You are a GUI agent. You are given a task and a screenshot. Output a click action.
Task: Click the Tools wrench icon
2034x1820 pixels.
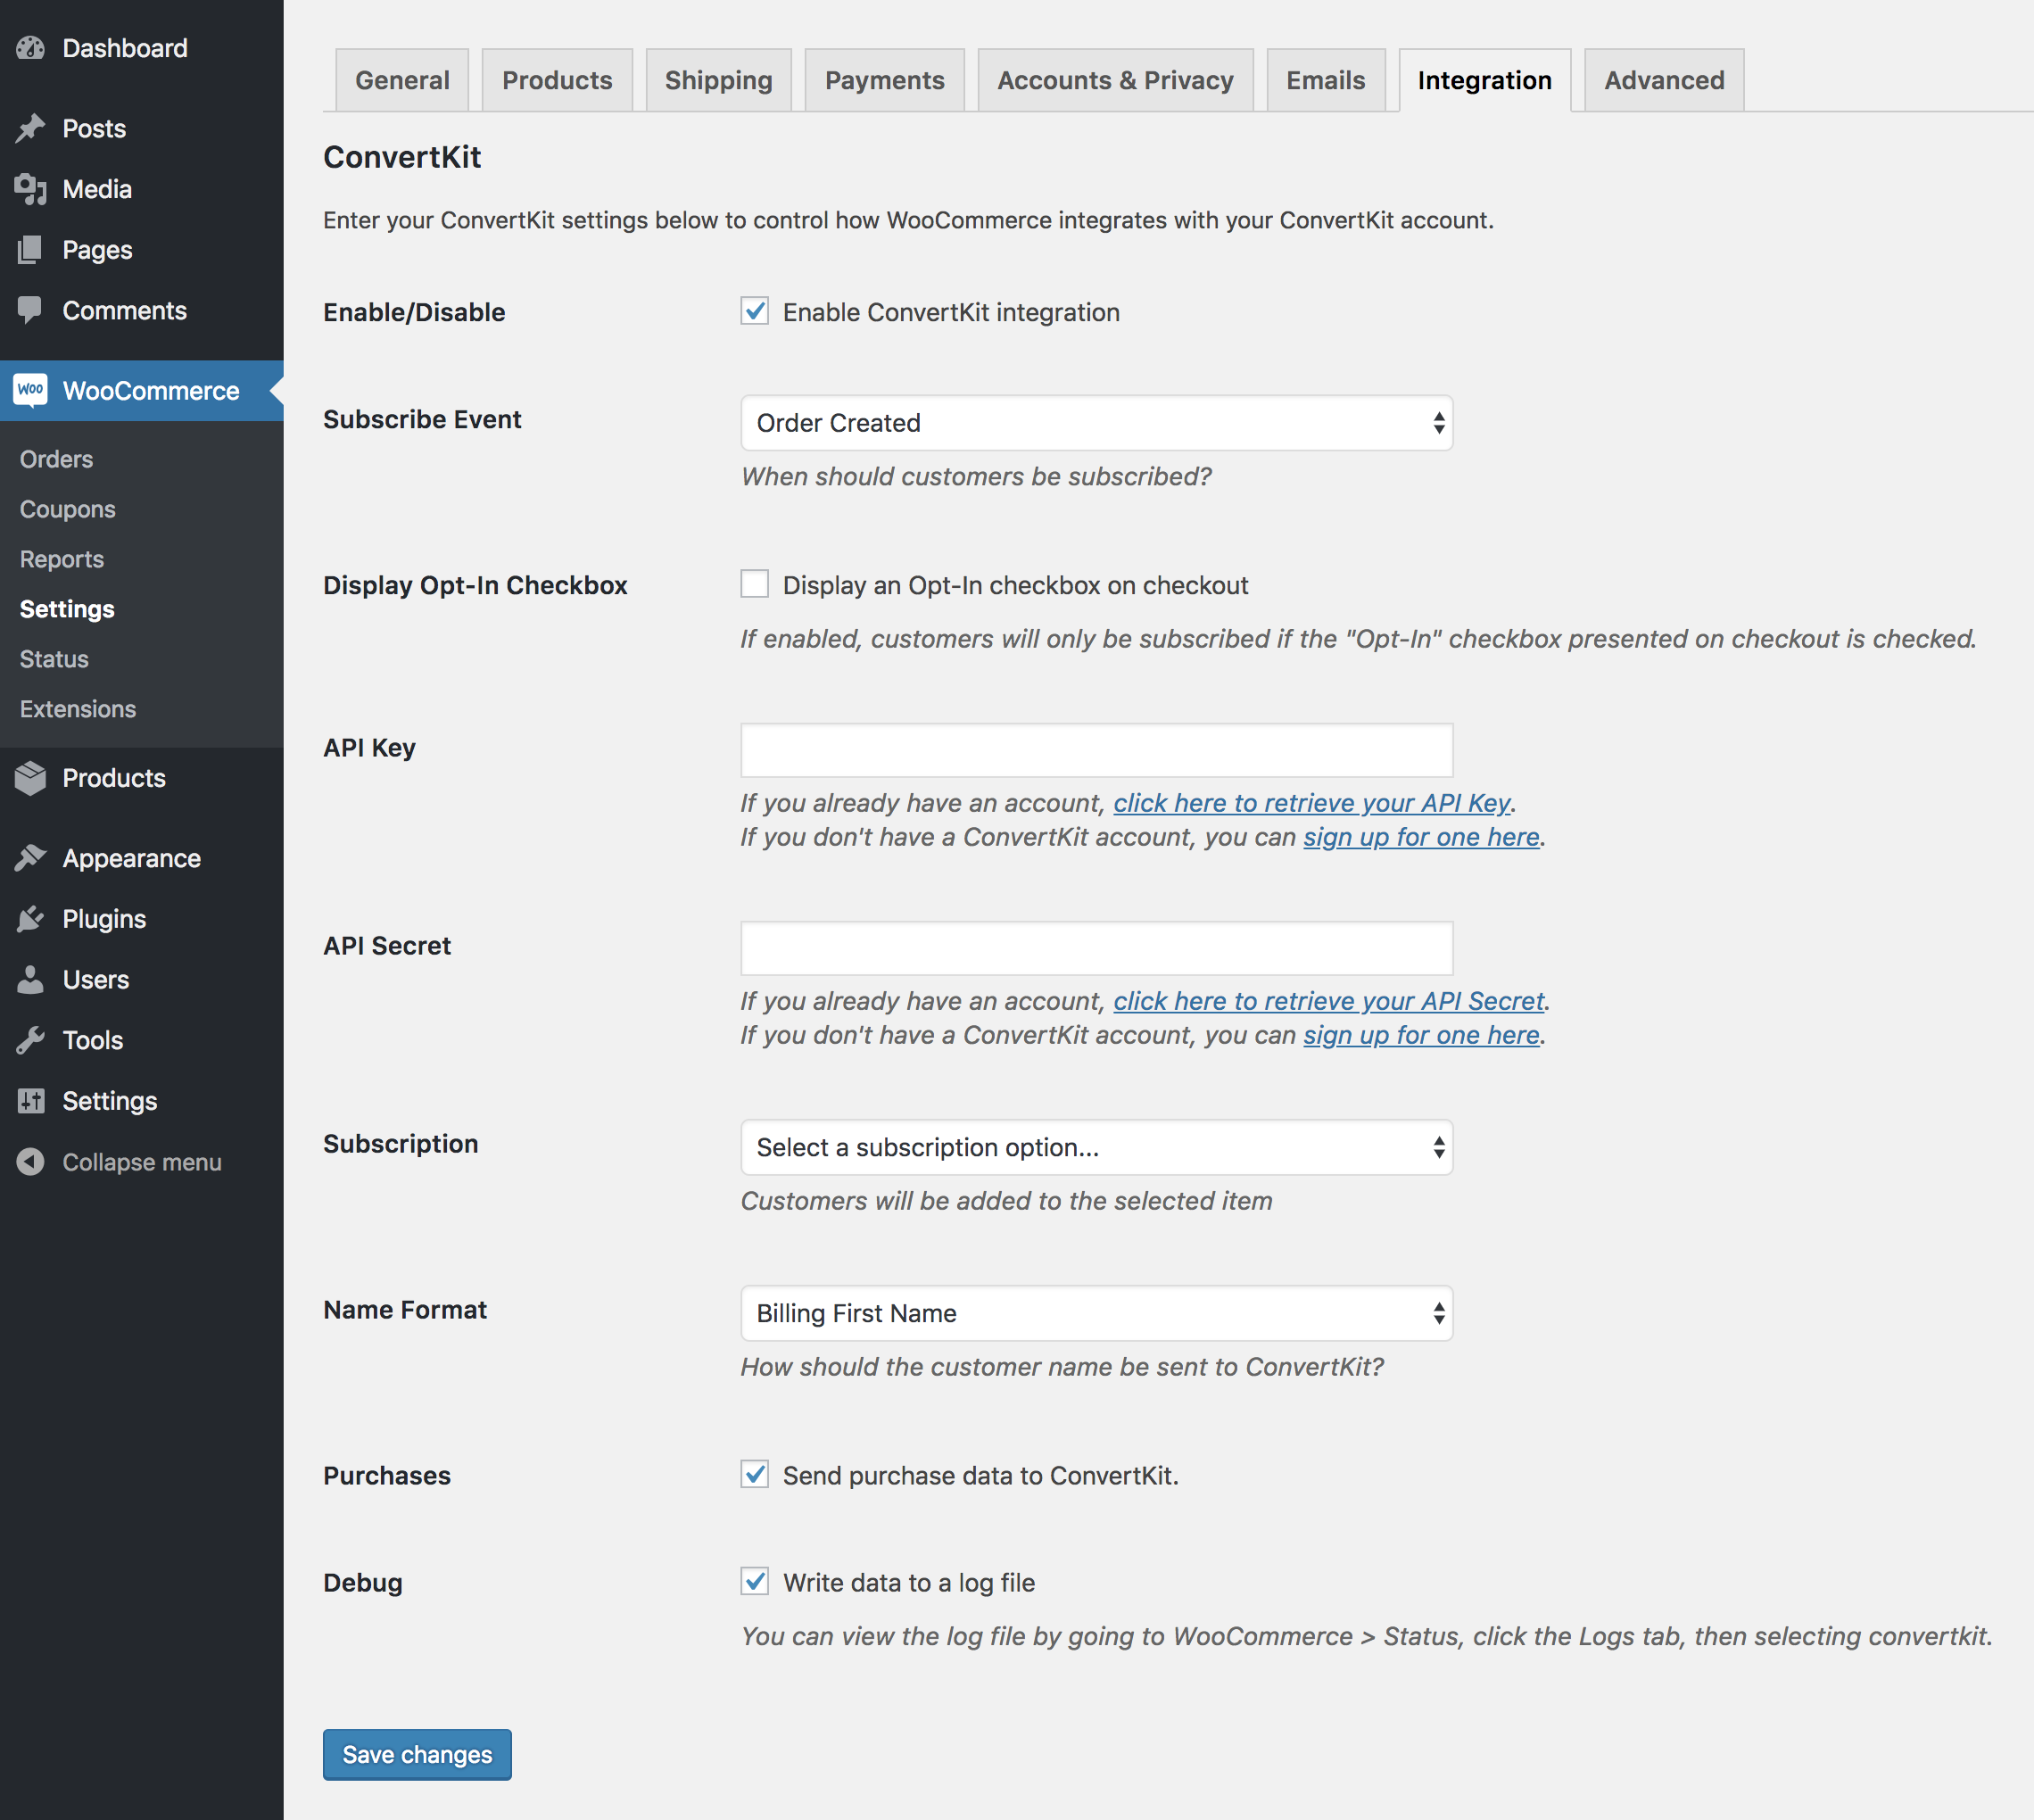(x=31, y=1040)
